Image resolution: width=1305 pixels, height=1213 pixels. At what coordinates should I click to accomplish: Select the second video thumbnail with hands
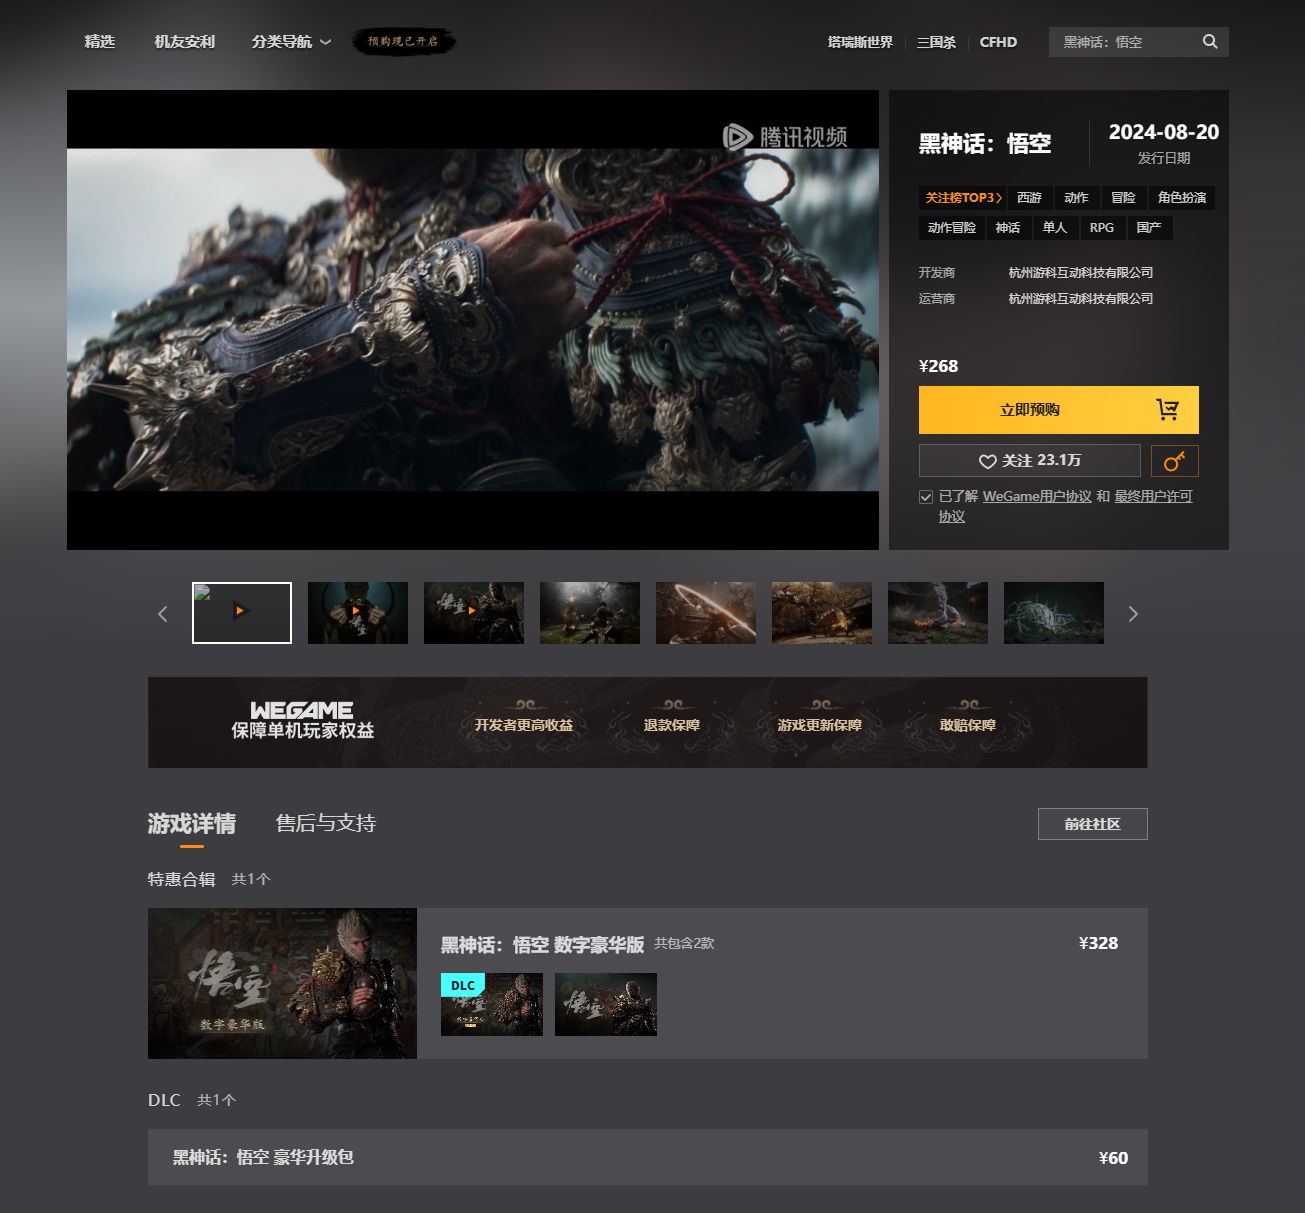point(358,613)
